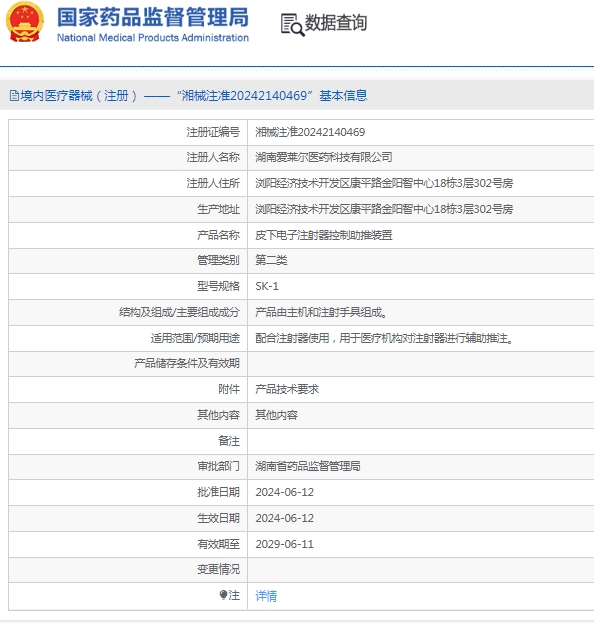The height and width of the screenshot is (623, 594).
Task: Select model specification SK-1
Action: pyautogui.click(x=267, y=286)
